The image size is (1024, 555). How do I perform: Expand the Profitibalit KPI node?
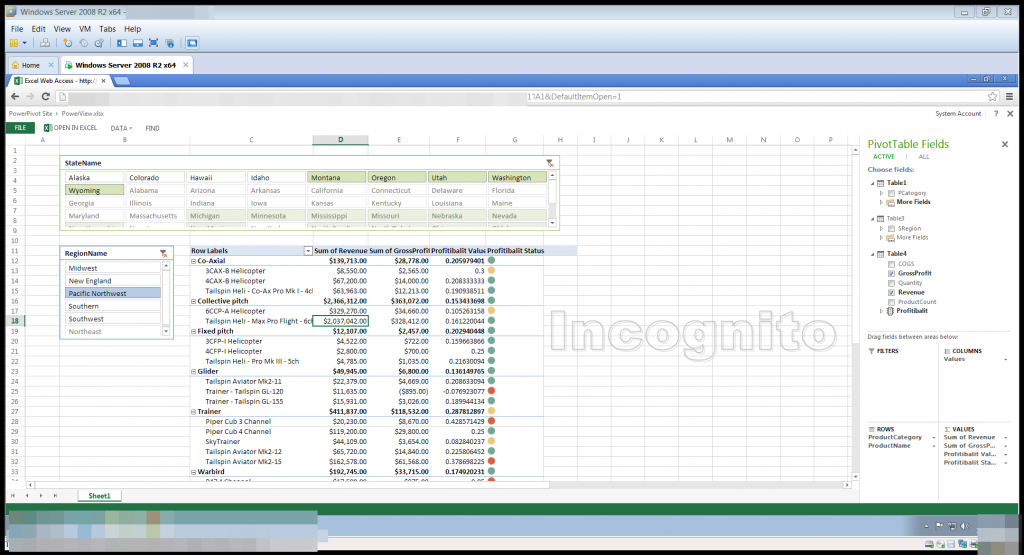point(881,311)
